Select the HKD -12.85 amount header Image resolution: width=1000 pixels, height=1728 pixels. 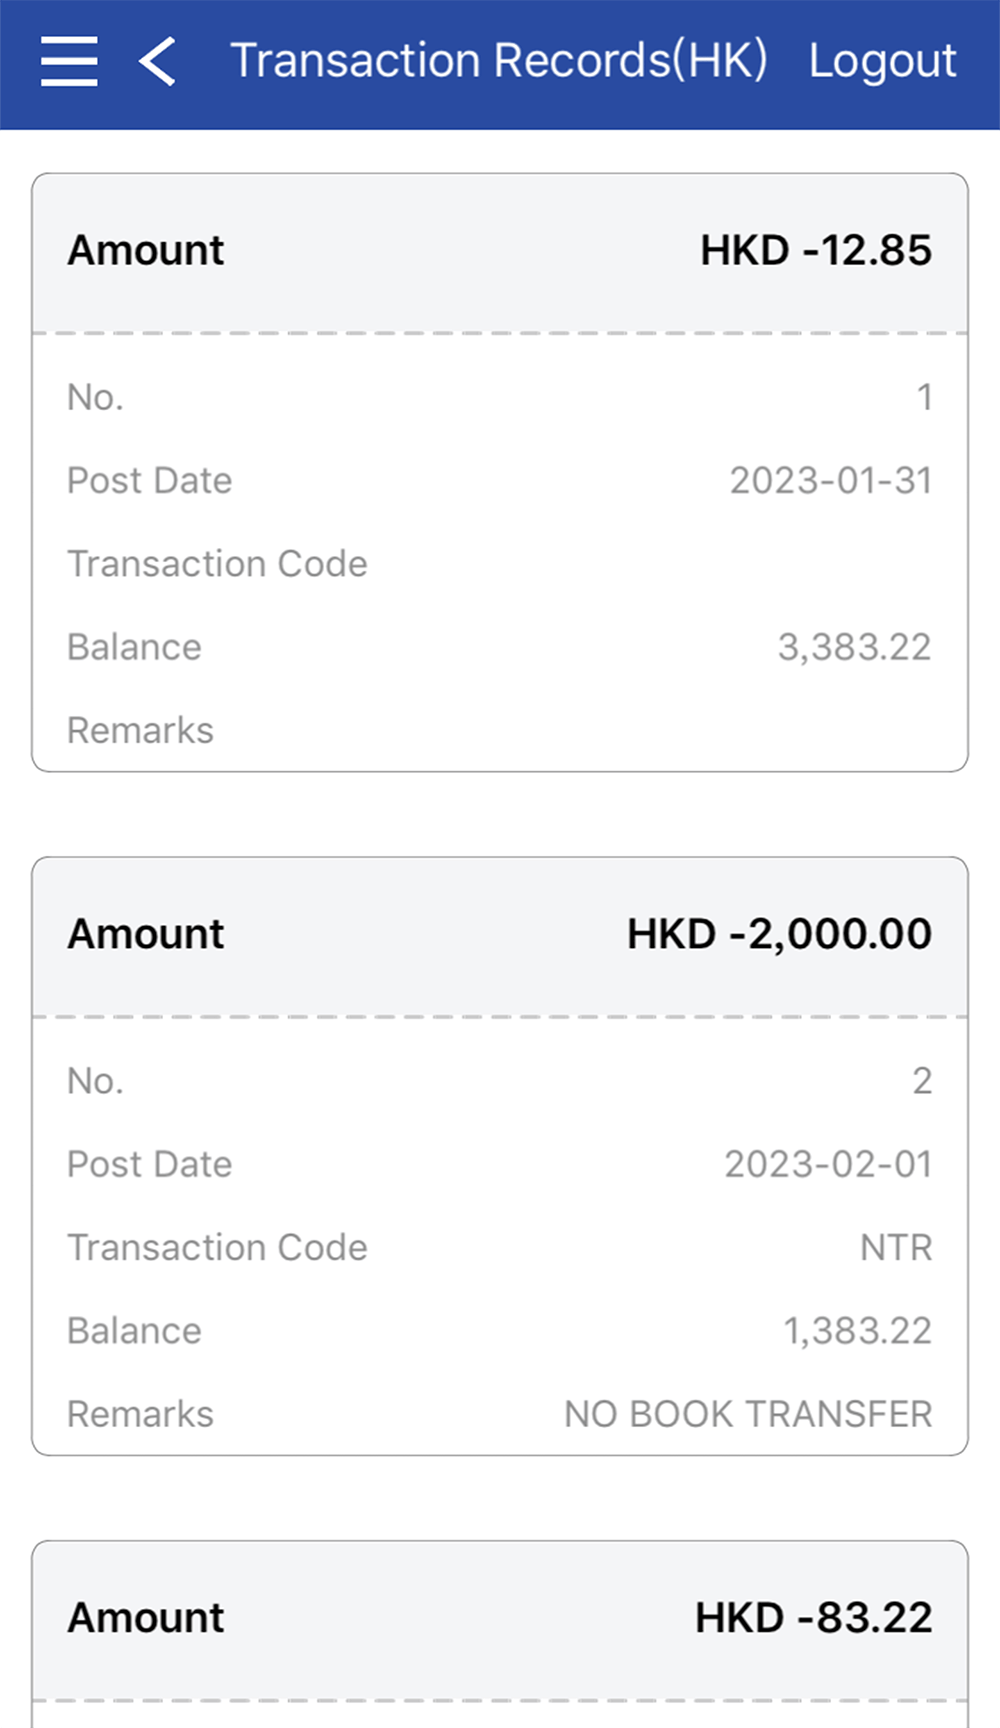tap(815, 250)
